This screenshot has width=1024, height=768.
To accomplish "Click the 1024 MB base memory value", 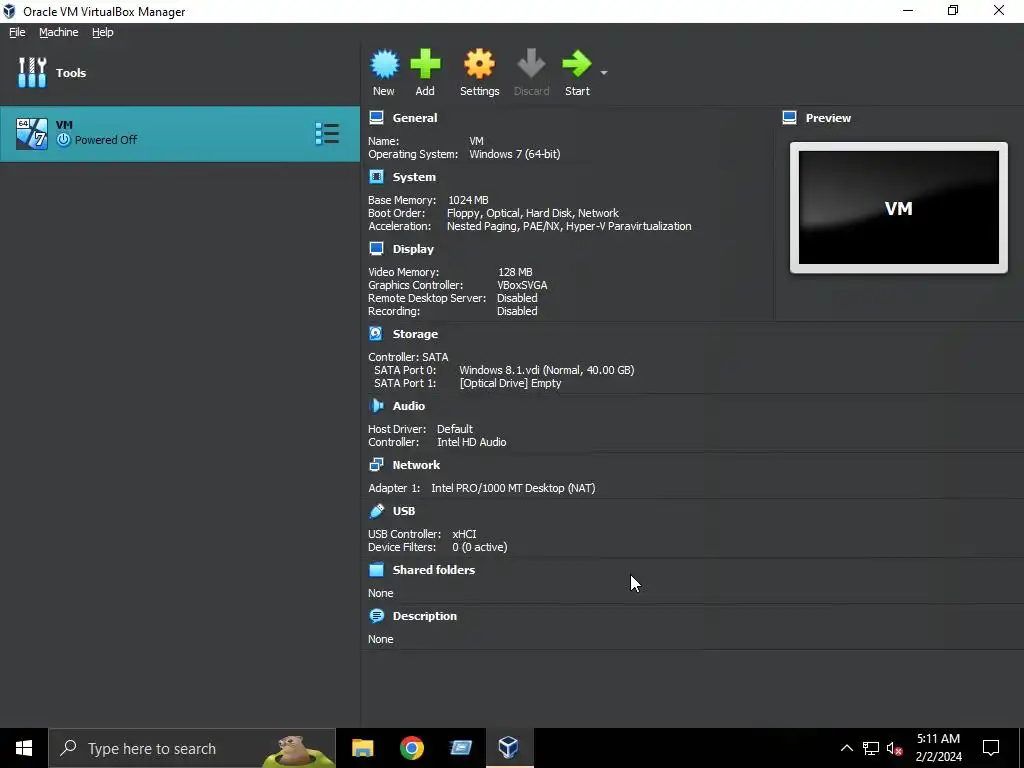I will pos(468,200).
